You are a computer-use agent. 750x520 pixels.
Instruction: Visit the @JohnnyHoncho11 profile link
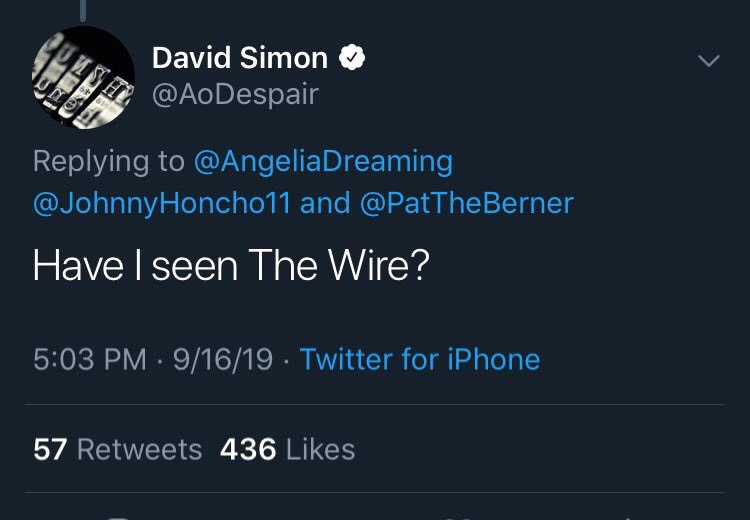click(162, 203)
